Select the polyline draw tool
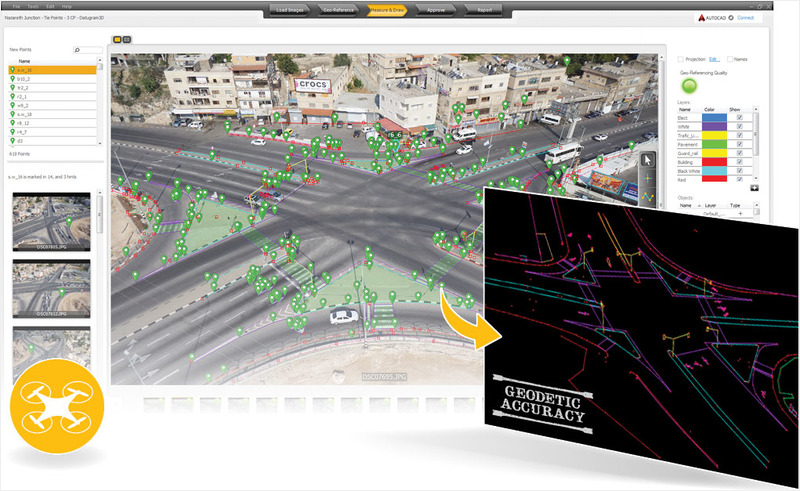The width and height of the screenshot is (800, 491). 647,197
